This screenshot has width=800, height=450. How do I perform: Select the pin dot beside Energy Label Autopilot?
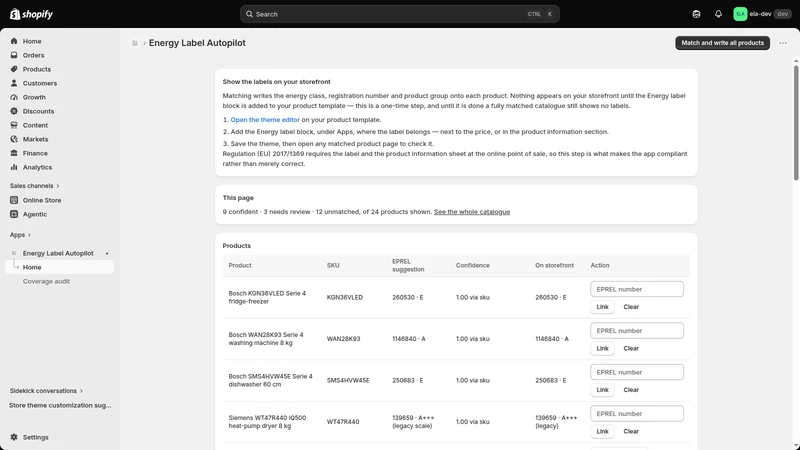107,254
